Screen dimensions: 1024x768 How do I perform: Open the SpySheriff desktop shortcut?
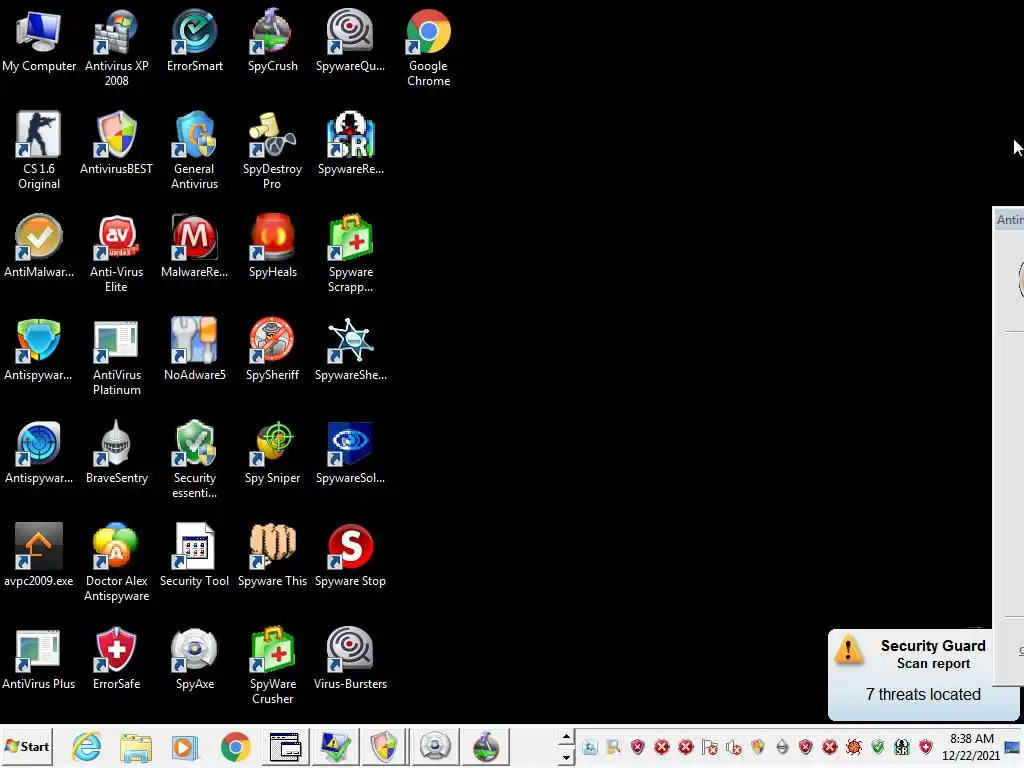point(272,349)
